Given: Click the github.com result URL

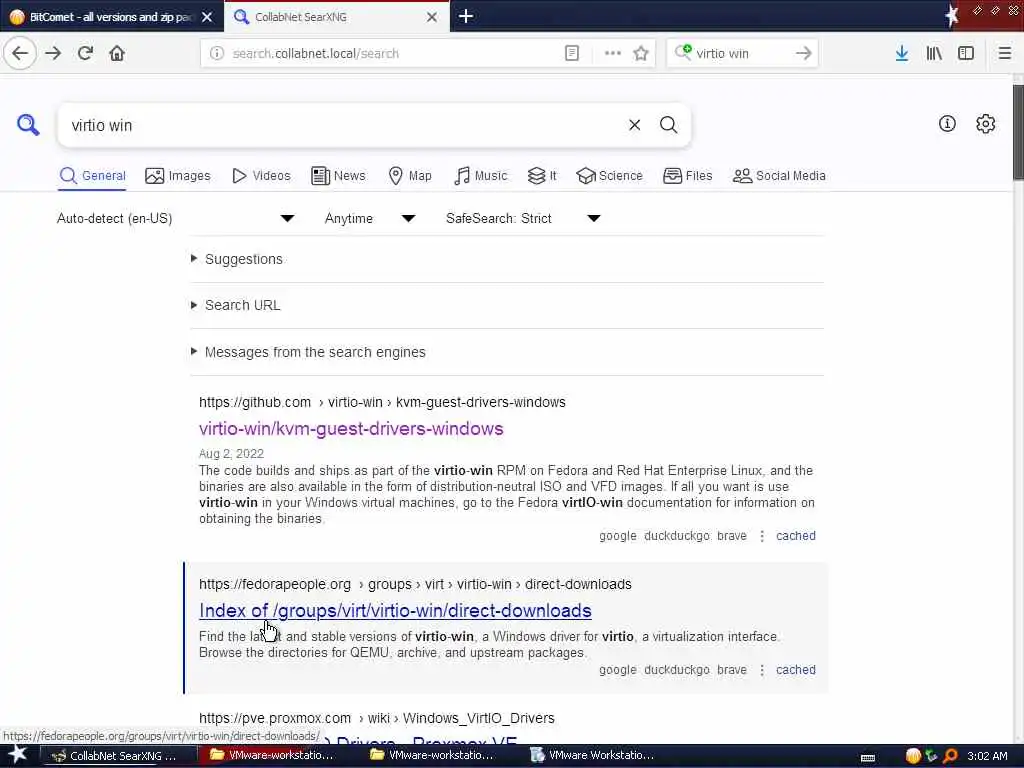Looking at the screenshot, I should [382, 402].
